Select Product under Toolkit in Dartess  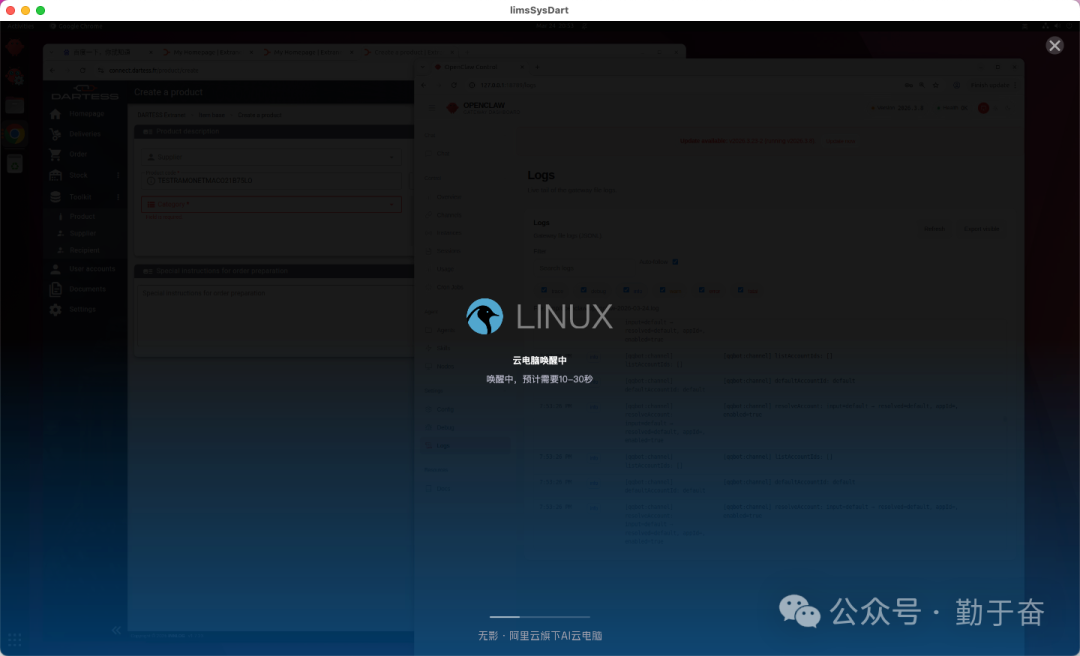tap(82, 216)
